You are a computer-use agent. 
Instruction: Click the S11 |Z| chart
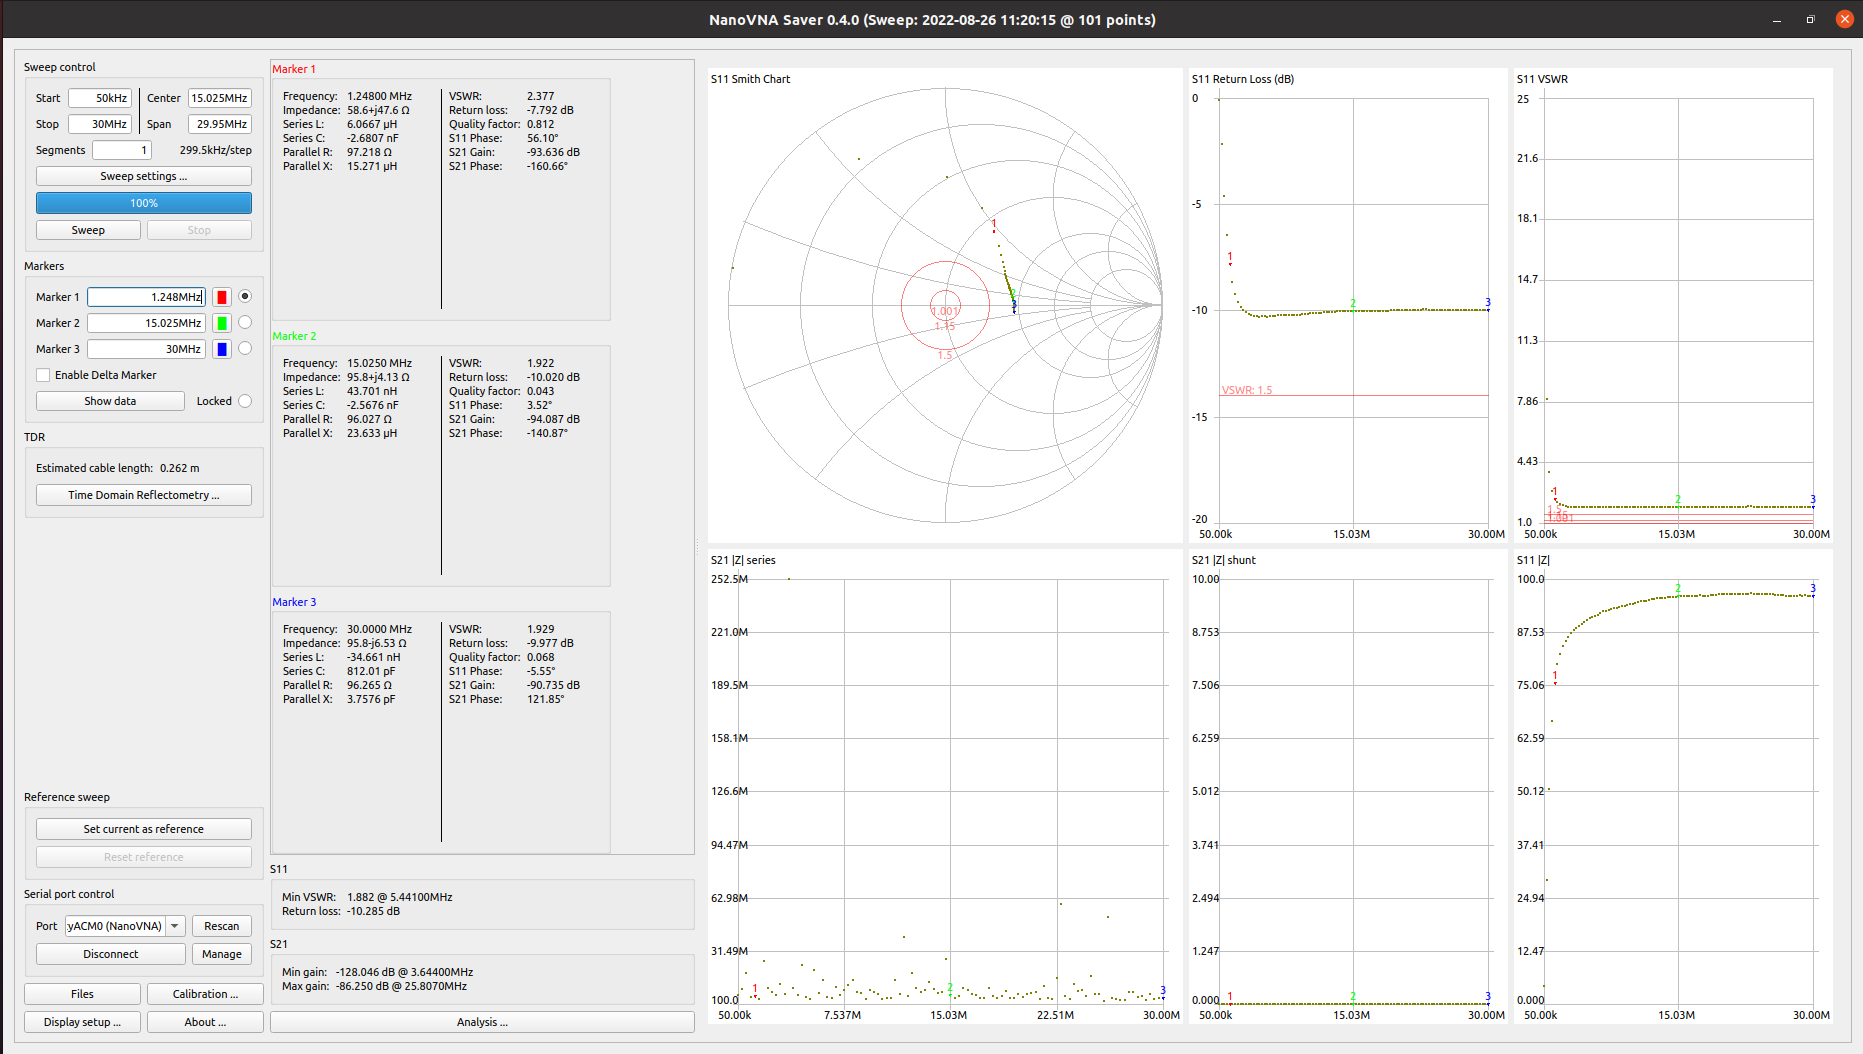(x=1673, y=786)
